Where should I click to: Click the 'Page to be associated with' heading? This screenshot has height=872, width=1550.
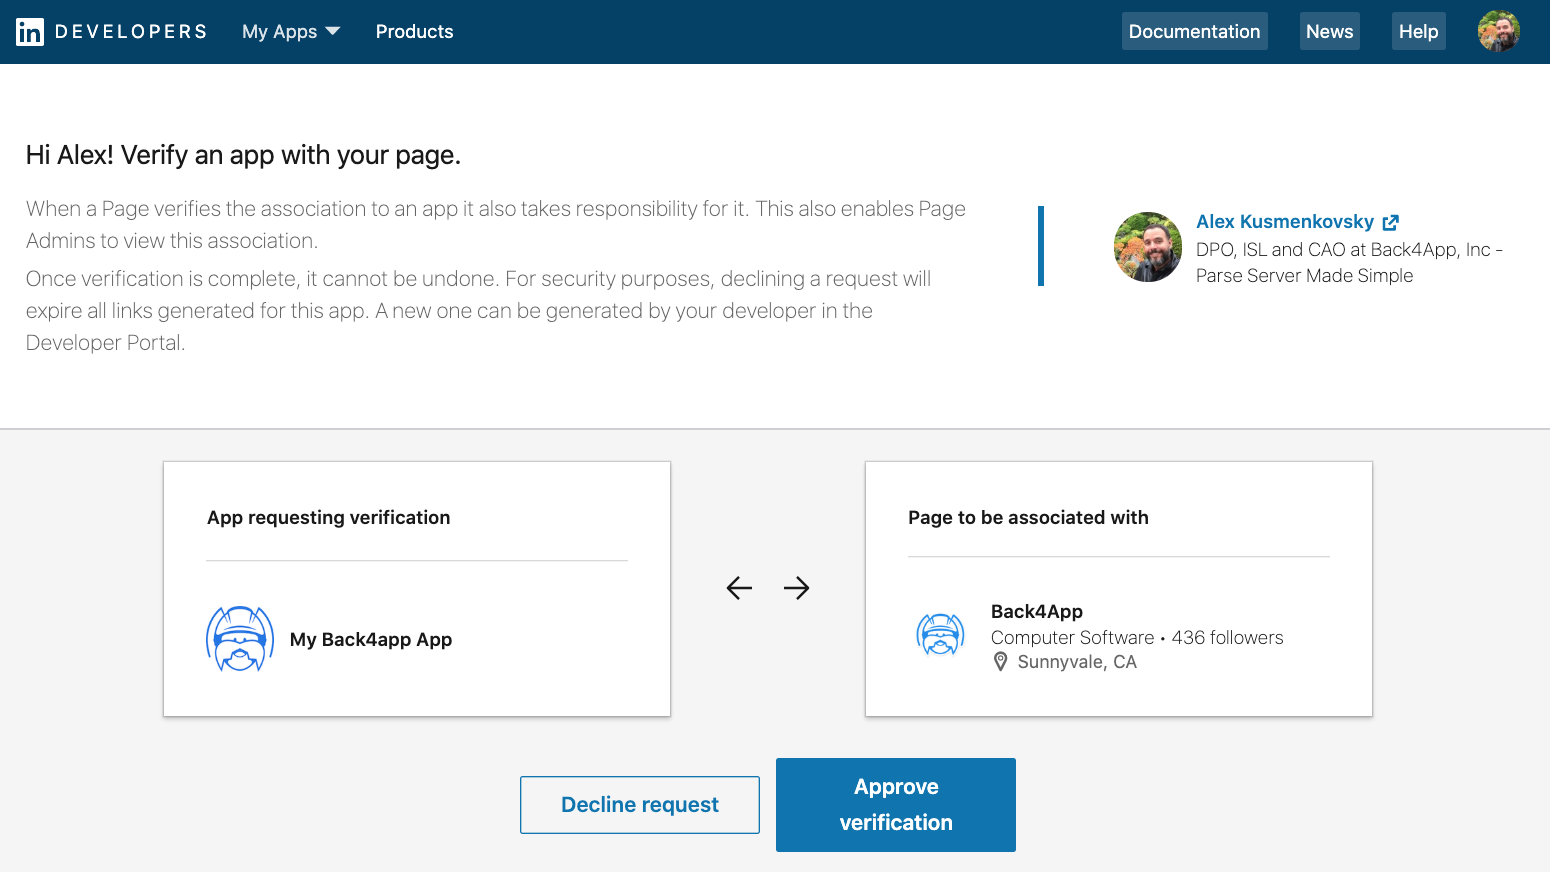(1028, 518)
